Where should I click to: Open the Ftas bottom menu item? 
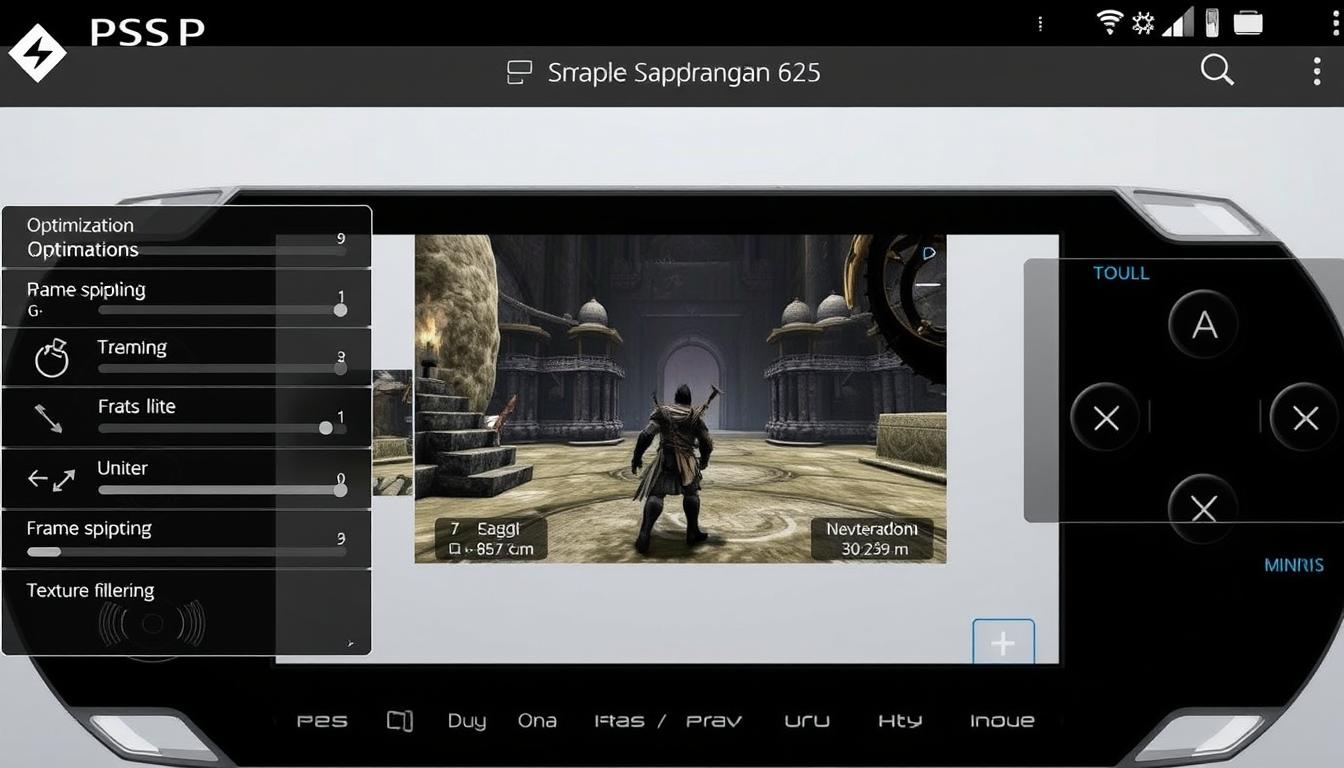point(619,721)
